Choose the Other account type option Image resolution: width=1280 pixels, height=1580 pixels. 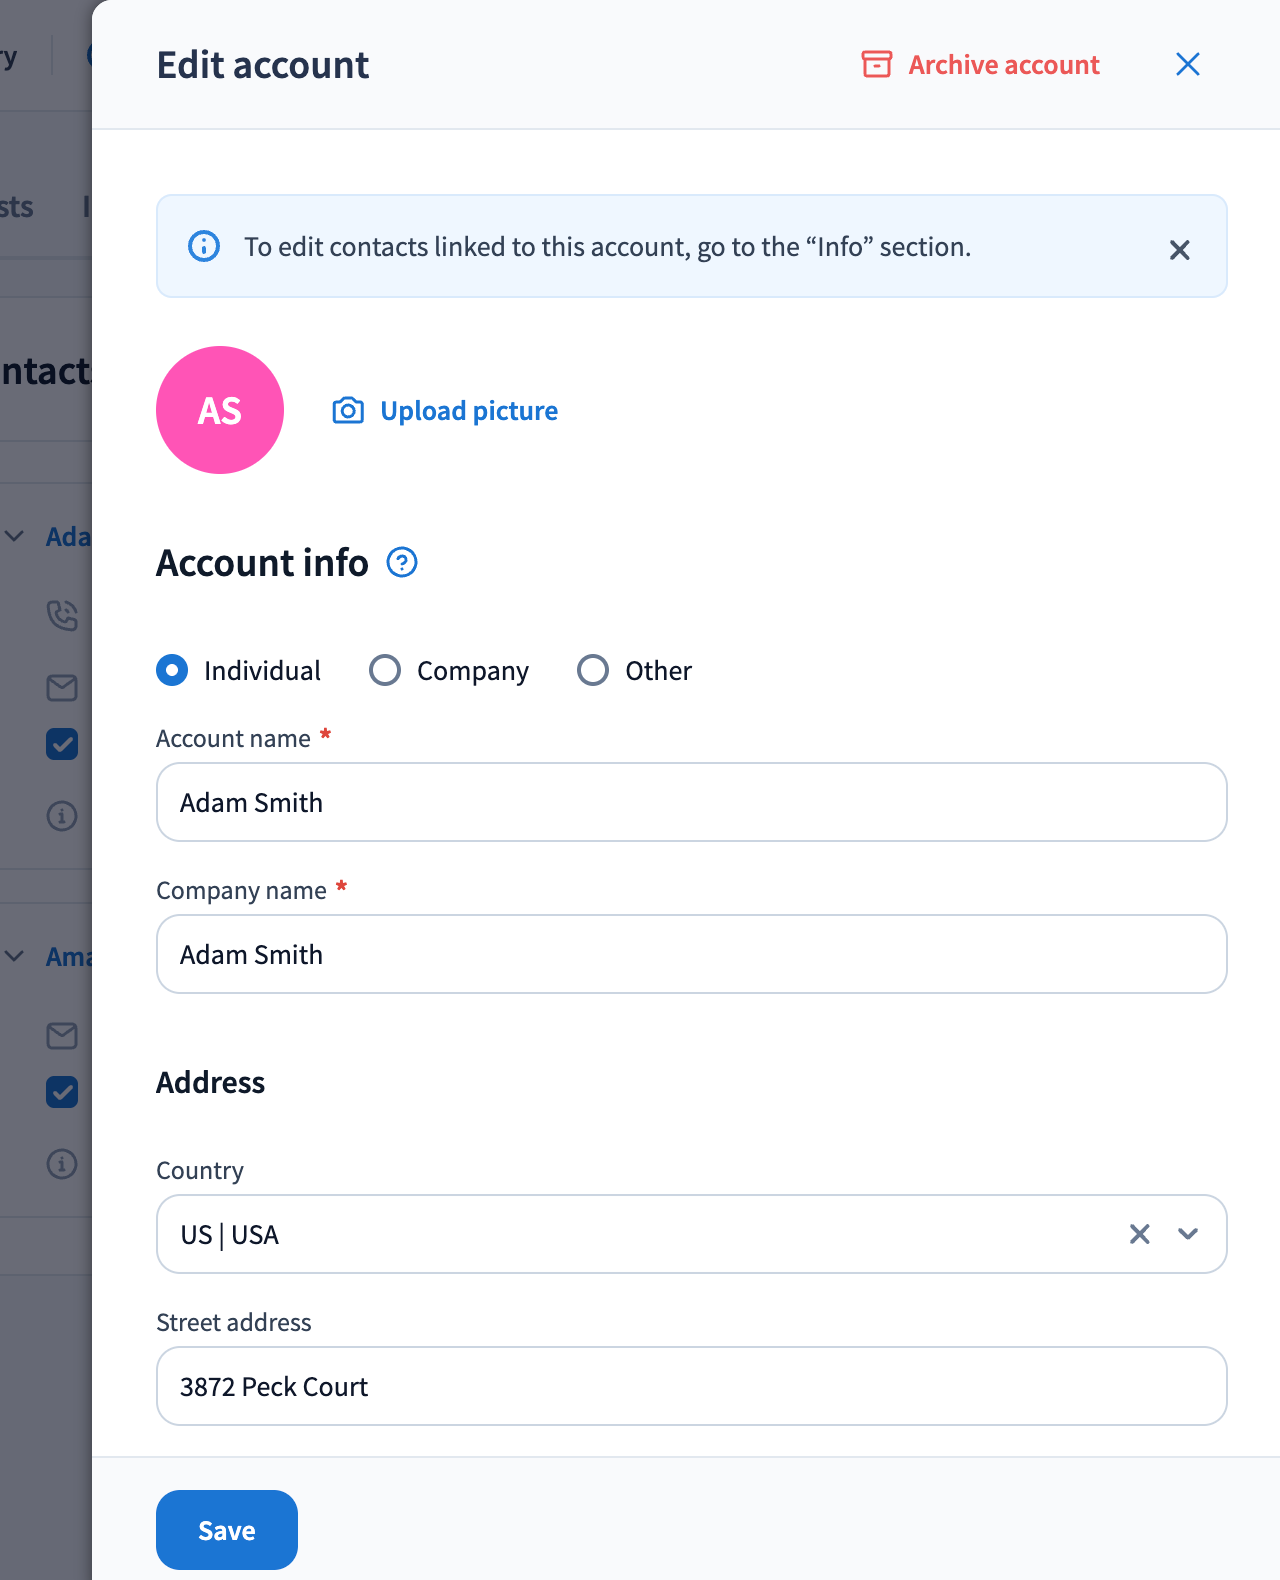[593, 670]
